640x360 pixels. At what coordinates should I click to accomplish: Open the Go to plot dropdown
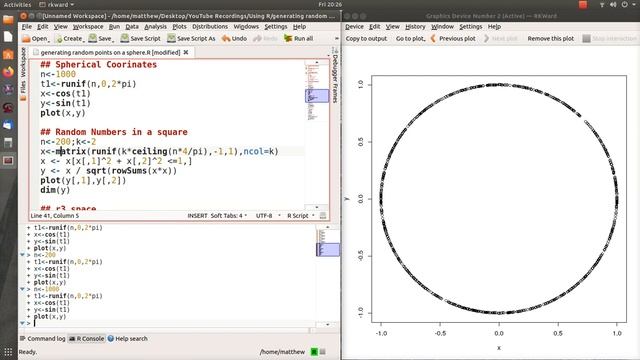[410, 38]
